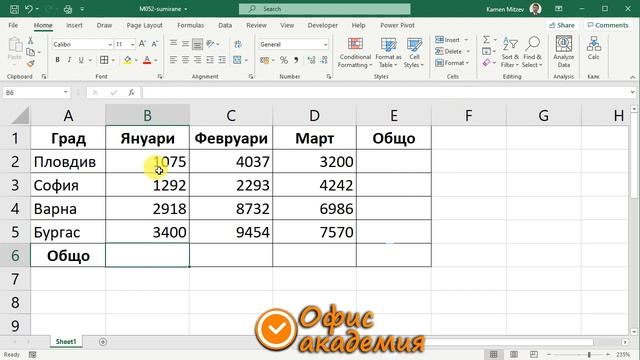Screen dimensions: 640x360
Task: Click Merge & Center icon
Action: coord(237,60)
